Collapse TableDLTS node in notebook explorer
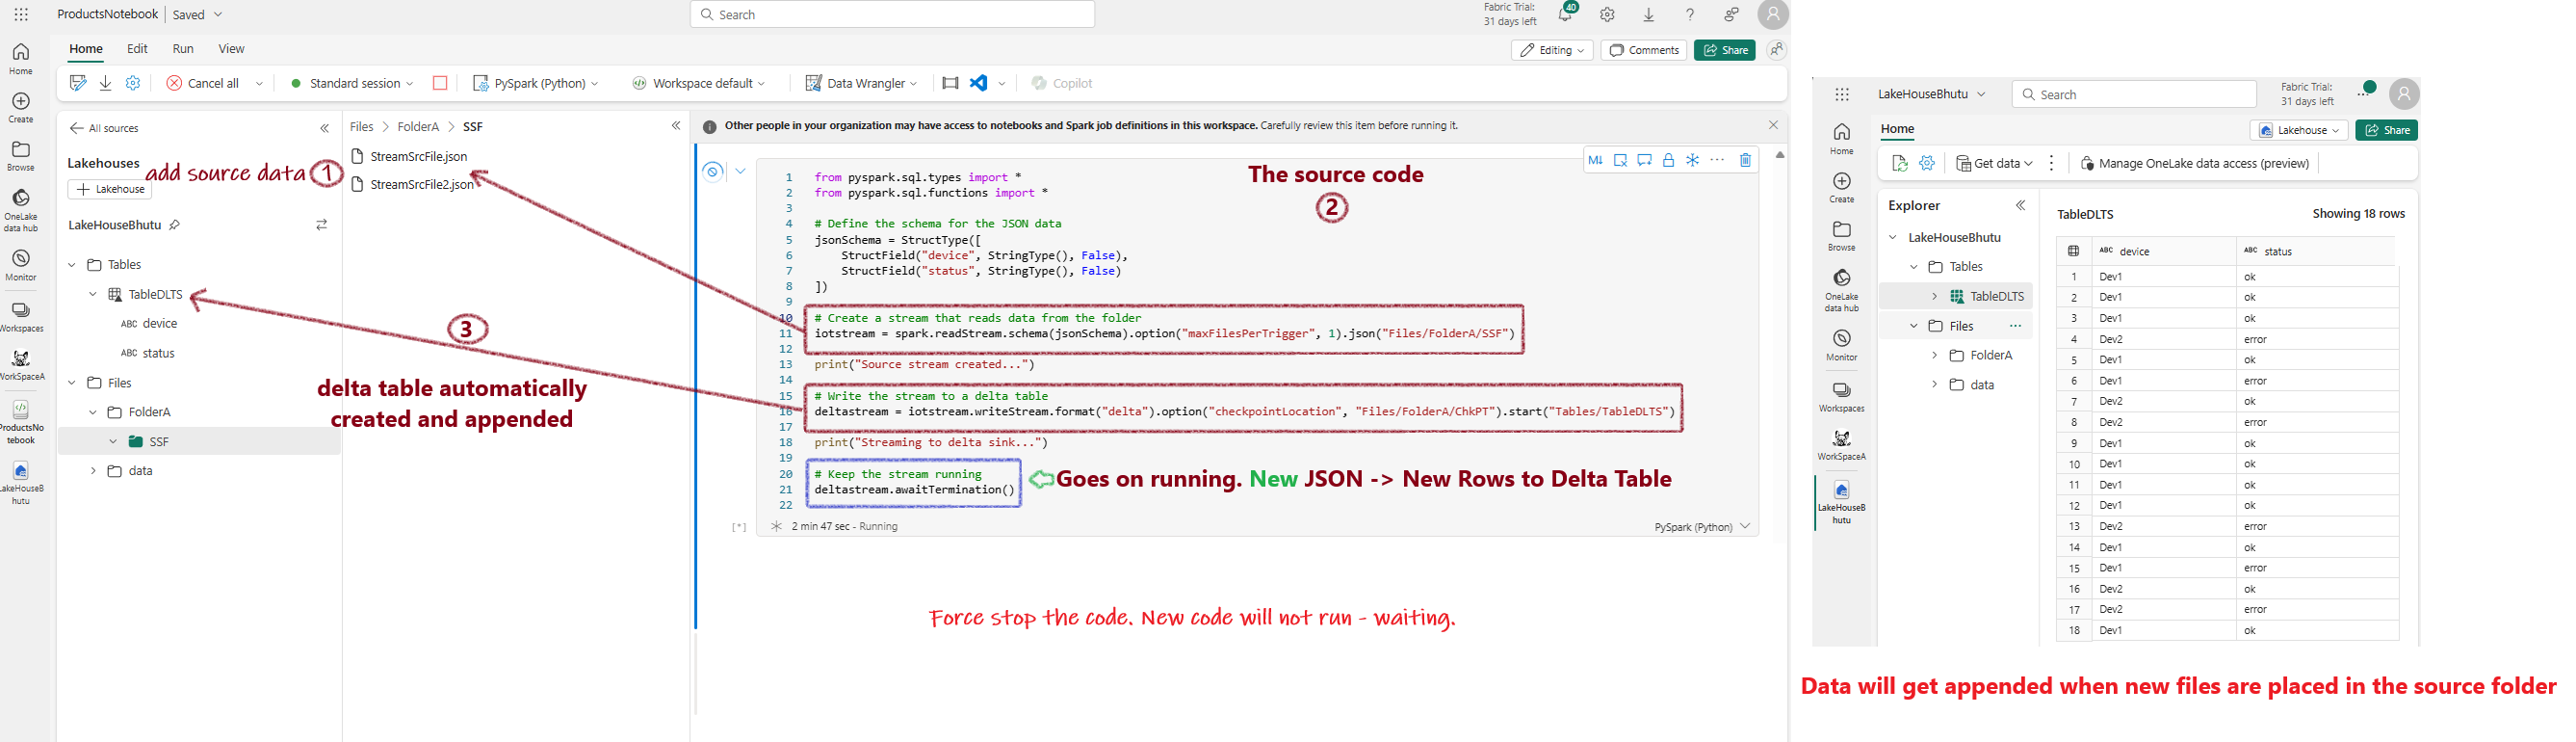Image resolution: width=2576 pixels, height=742 pixels. click(93, 295)
